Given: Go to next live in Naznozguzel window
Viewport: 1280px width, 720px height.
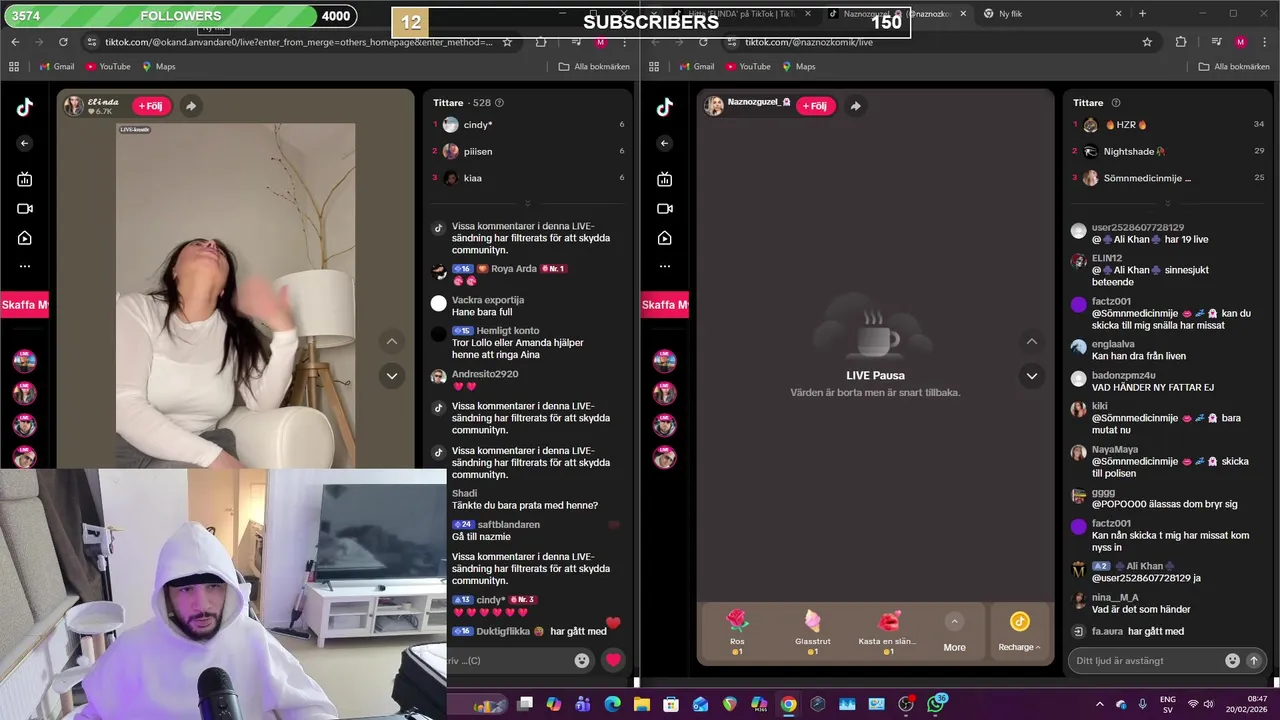Looking at the screenshot, I should (1032, 376).
